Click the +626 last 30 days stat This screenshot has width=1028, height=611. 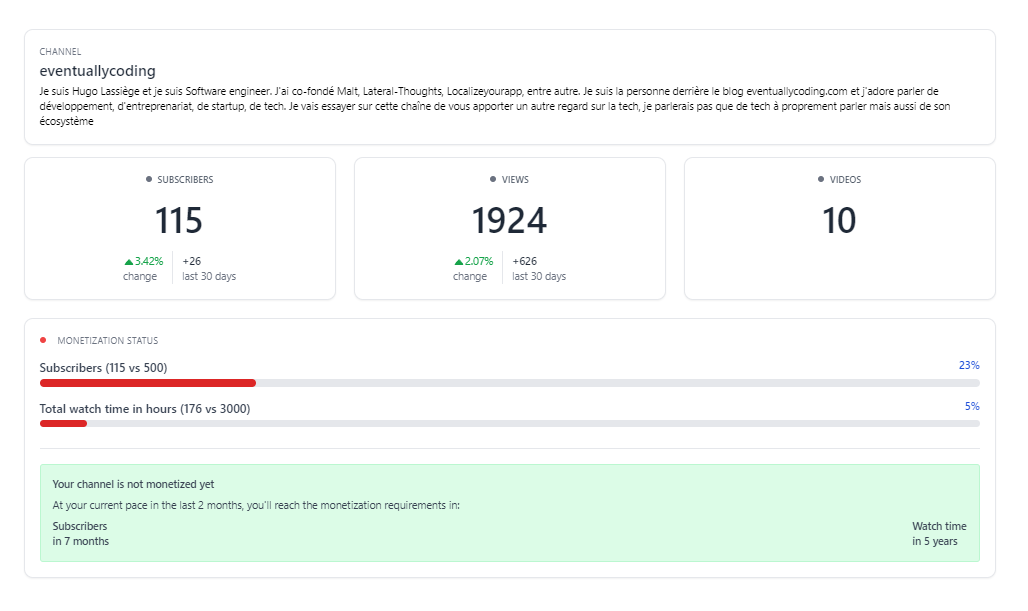click(538, 269)
